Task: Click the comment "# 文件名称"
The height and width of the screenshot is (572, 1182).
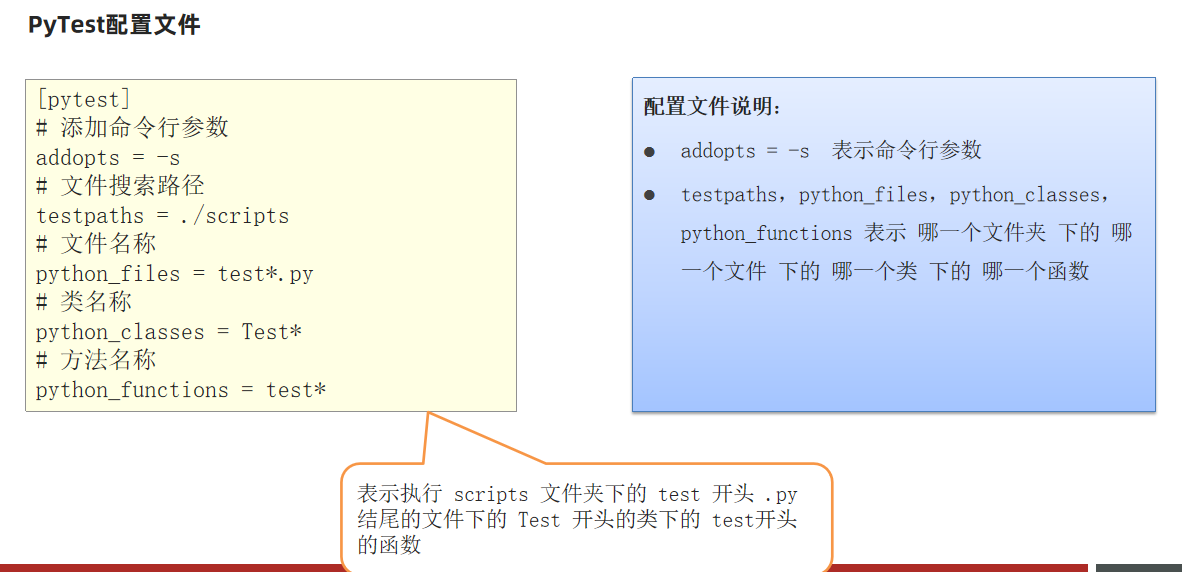Action: coord(96,244)
